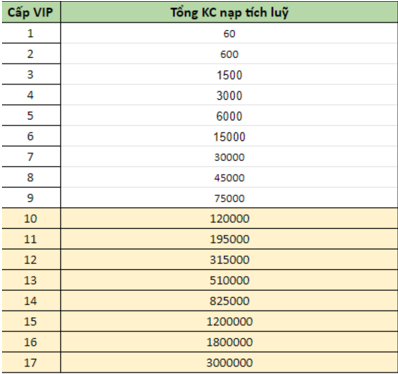This screenshot has width=398, height=374.
Task: Click VIP level 7 cell
Action: [31, 157]
